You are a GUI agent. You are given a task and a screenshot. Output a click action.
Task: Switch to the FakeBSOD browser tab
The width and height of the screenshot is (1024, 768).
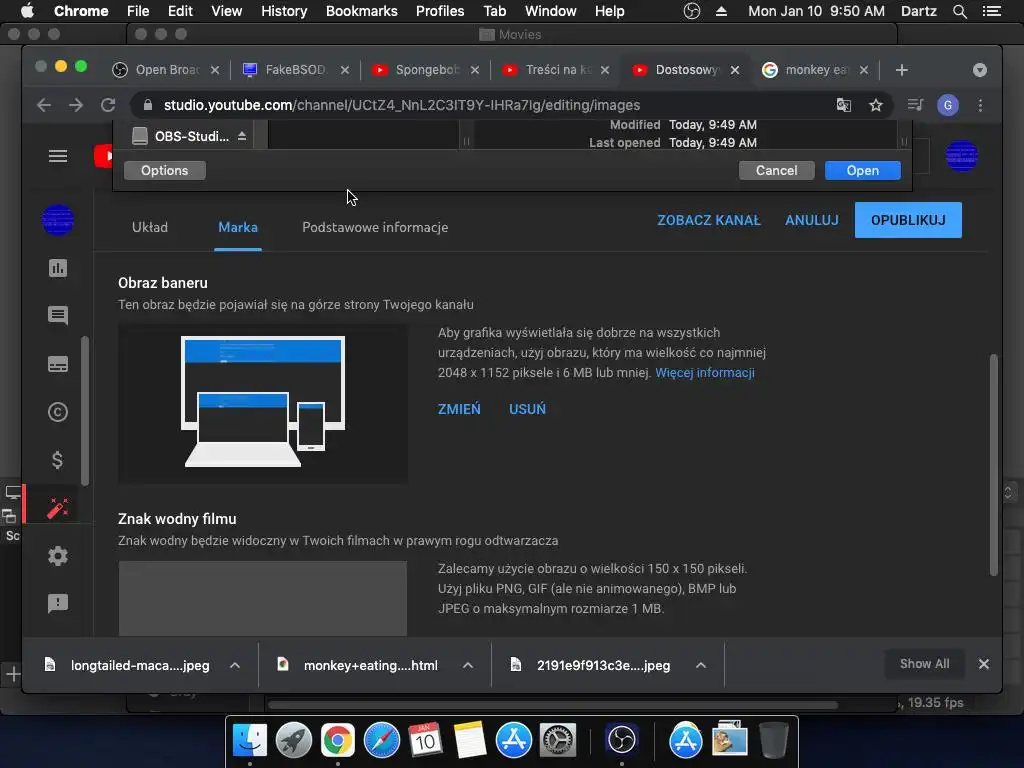295,70
